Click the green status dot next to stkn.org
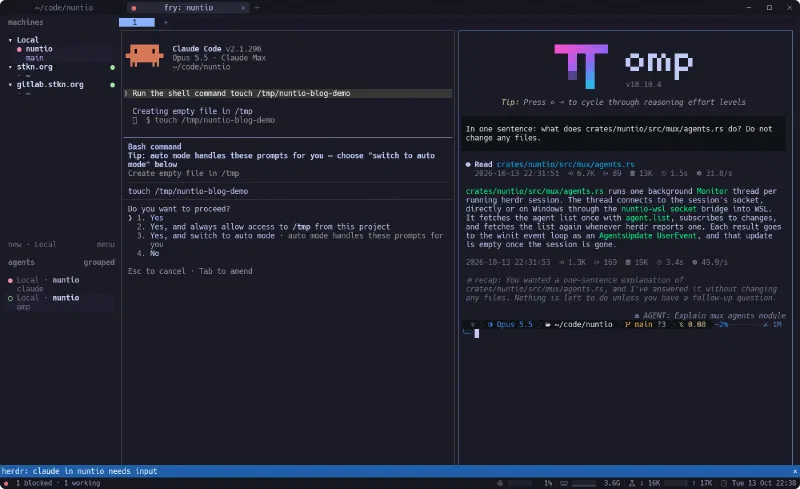This screenshot has width=800, height=489. point(112,67)
